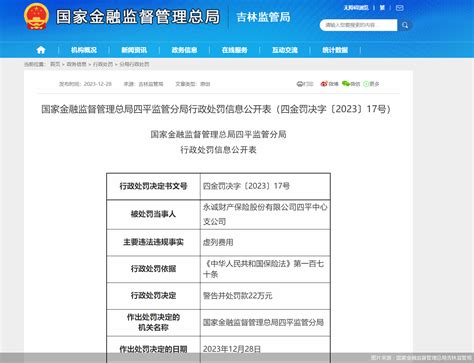Share article via Weibo icon
This screenshot has height=363, width=474.
[324, 84]
